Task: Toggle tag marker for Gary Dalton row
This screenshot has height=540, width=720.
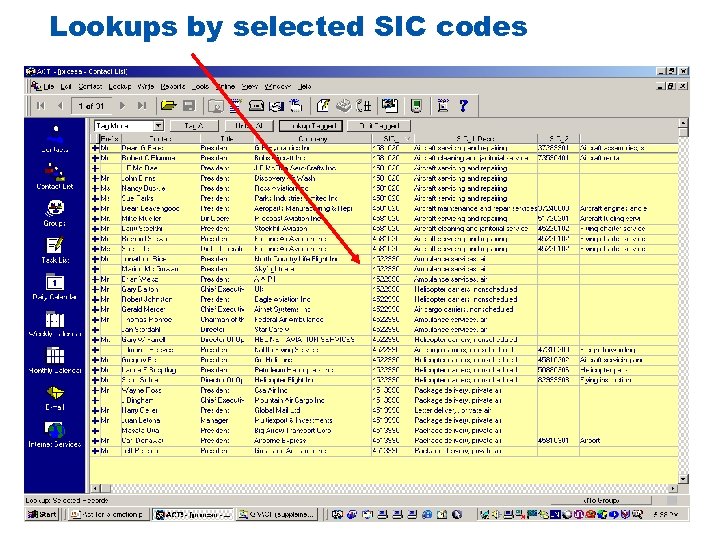Action: (x=95, y=289)
